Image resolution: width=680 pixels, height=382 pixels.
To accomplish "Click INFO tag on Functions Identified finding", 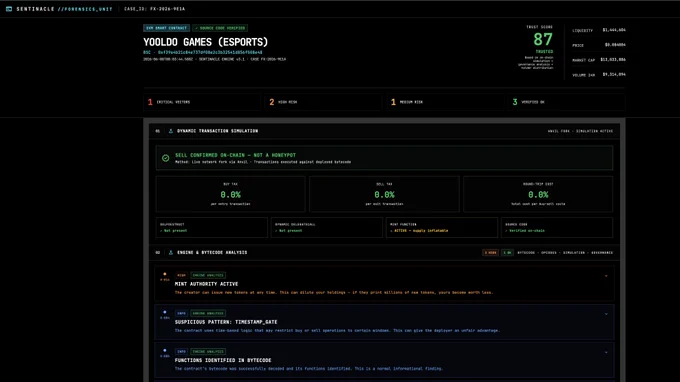I will [x=181, y=352].
